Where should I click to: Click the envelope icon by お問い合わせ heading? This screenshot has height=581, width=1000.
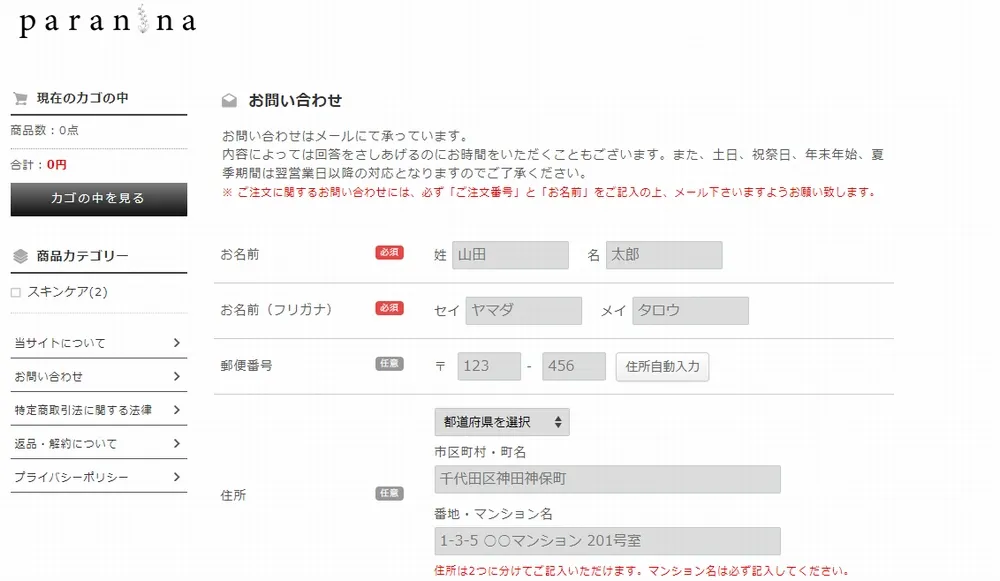229,100
